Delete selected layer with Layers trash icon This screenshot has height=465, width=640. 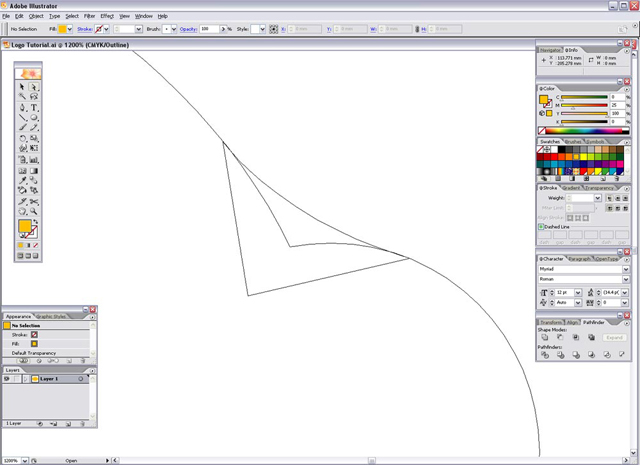pos(82,424)
